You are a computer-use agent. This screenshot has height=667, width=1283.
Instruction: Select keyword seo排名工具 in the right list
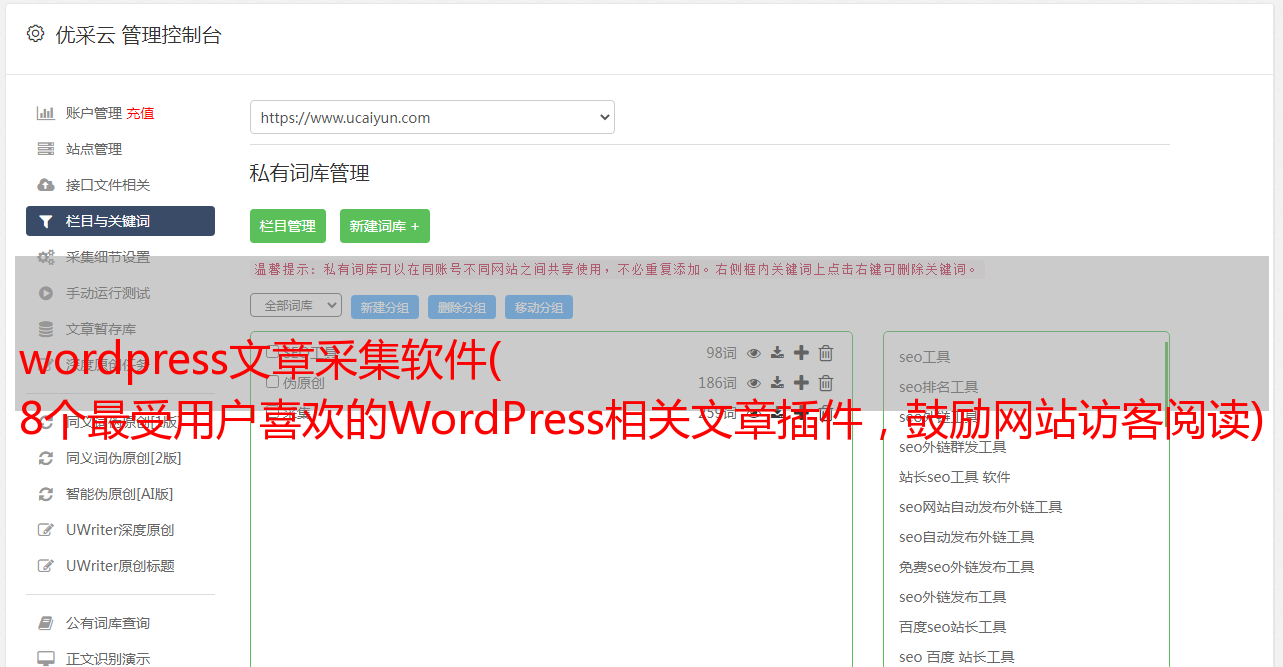pyautogui.click(x=939, y=387)
